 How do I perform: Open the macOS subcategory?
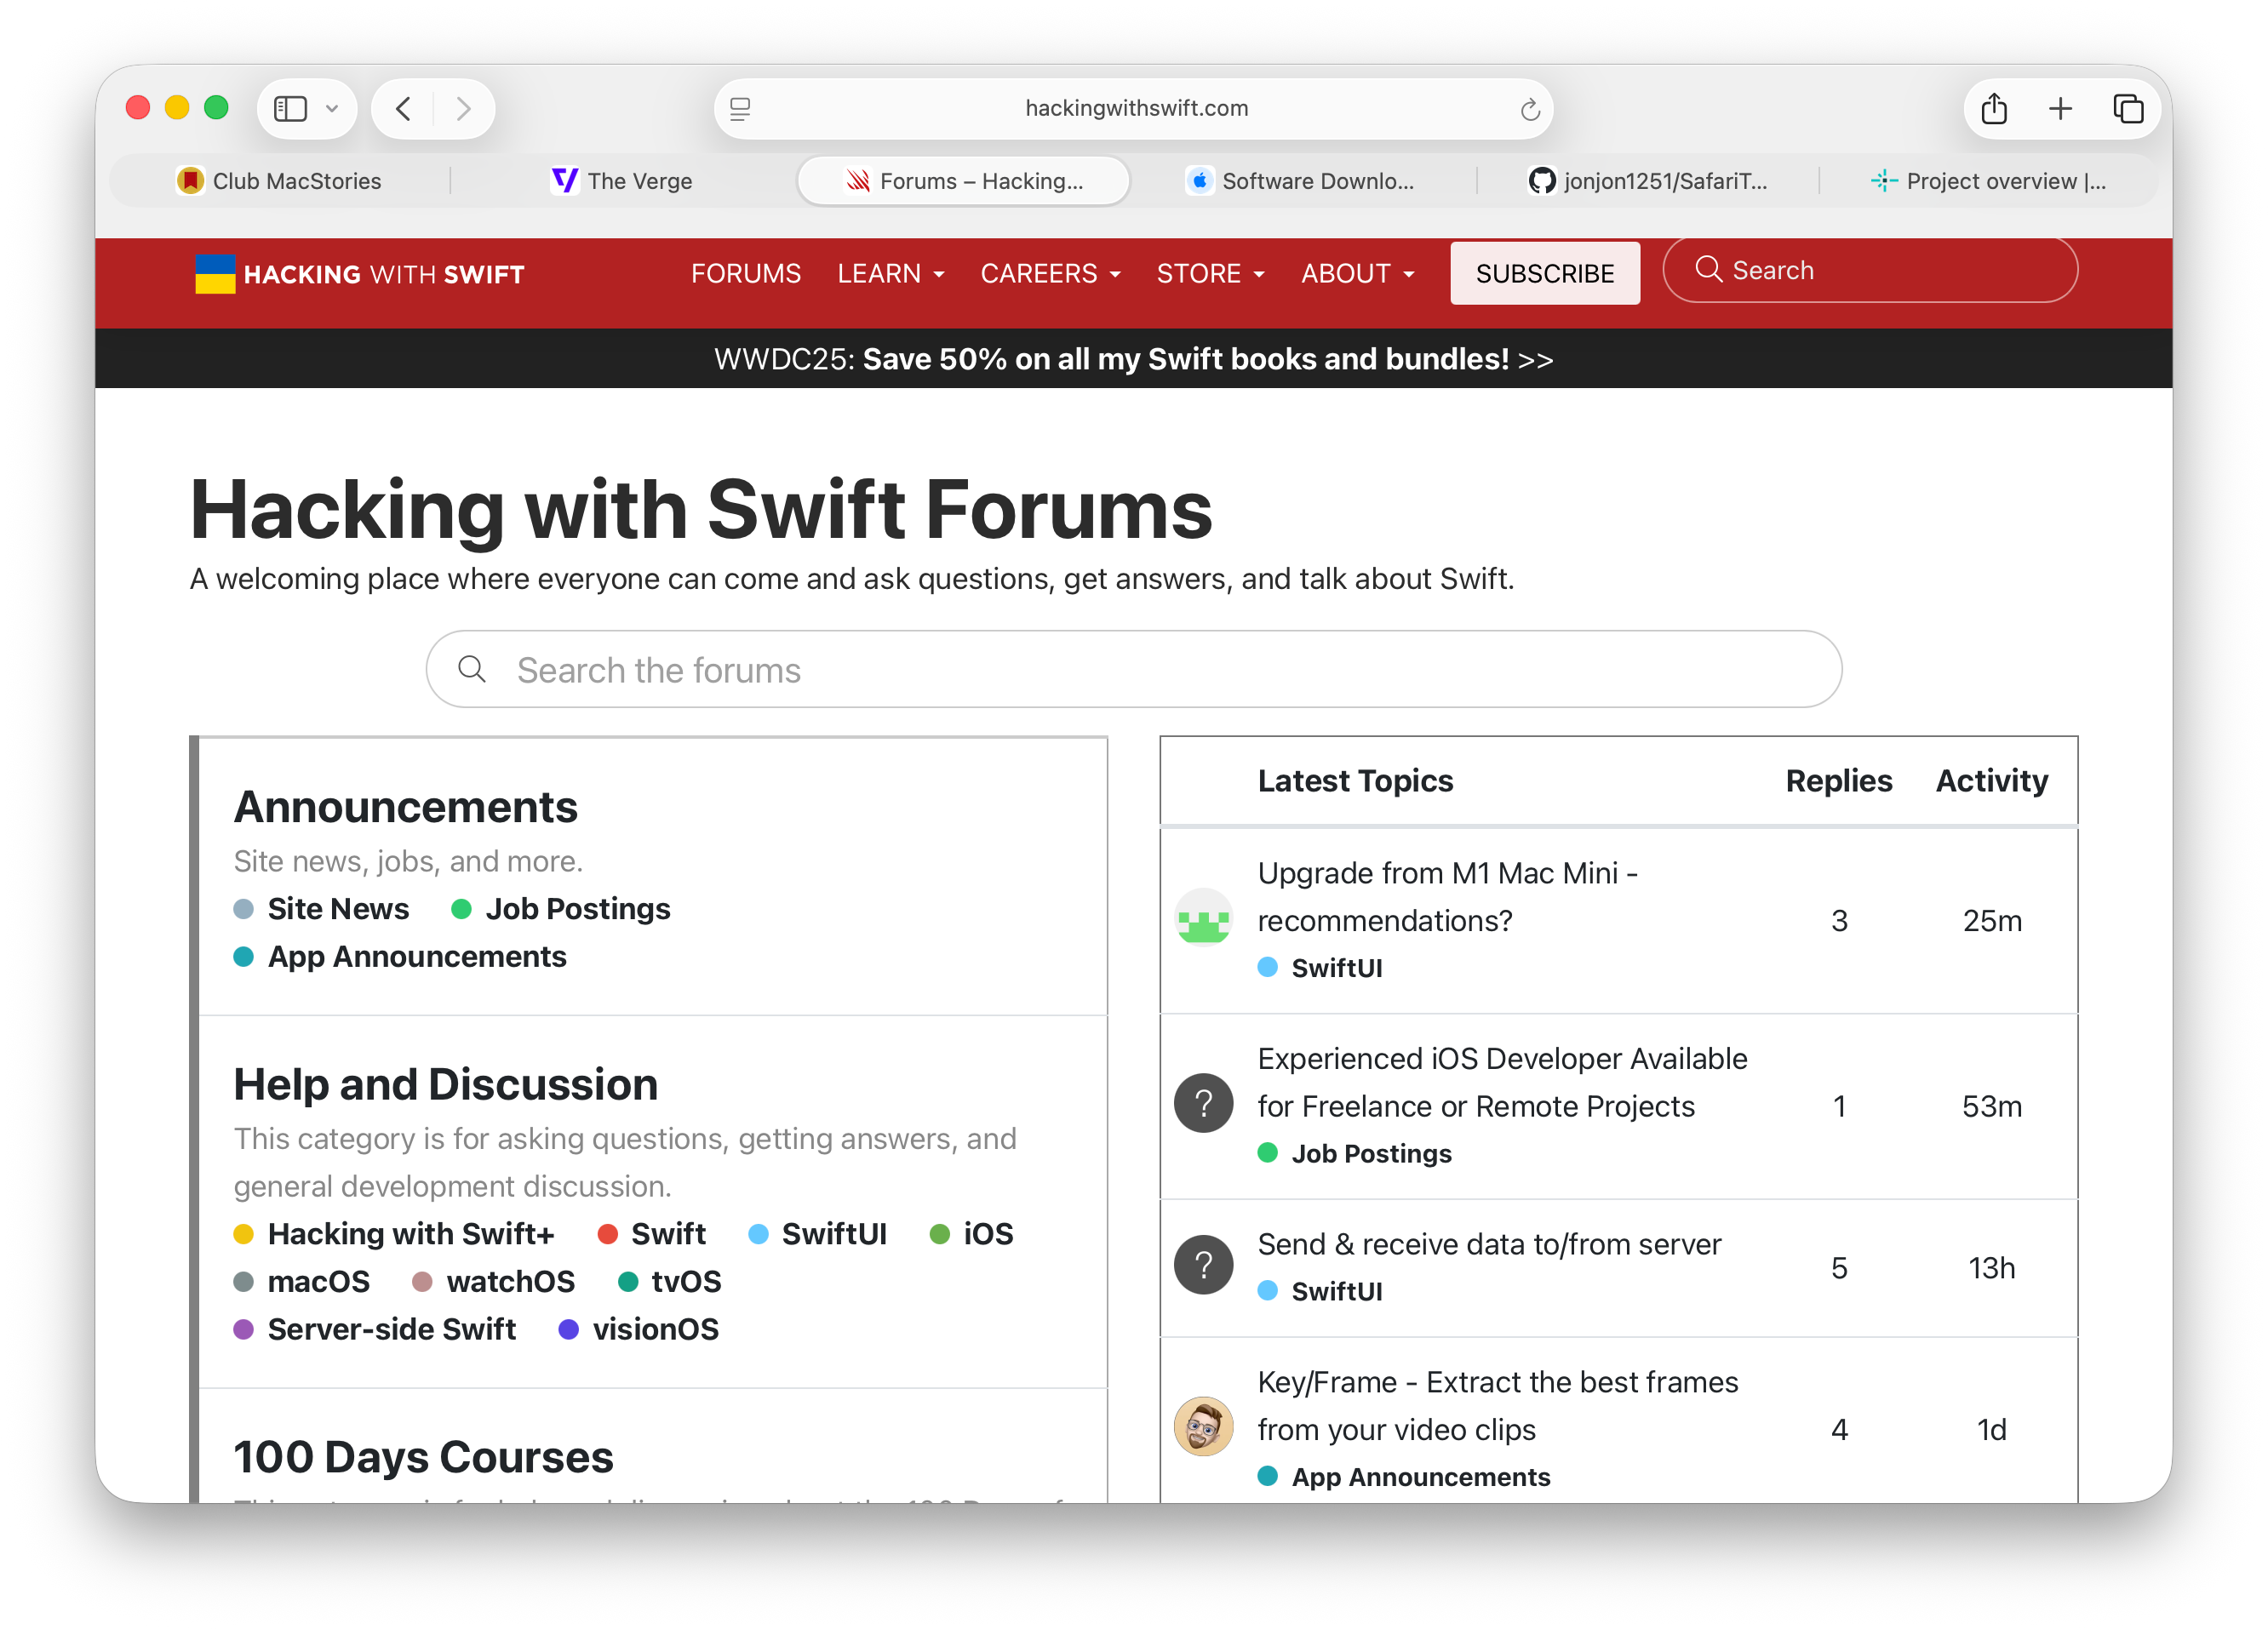point(318,1281)
